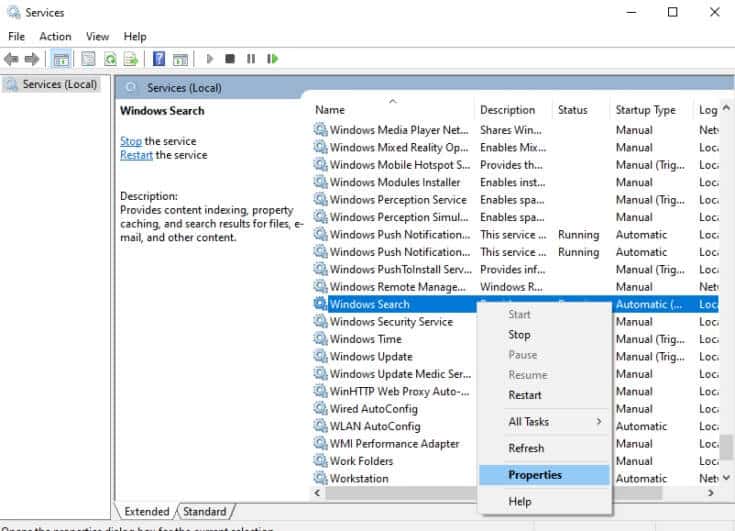Click the Forward arrow toolbar icon

tap(32, 59)
